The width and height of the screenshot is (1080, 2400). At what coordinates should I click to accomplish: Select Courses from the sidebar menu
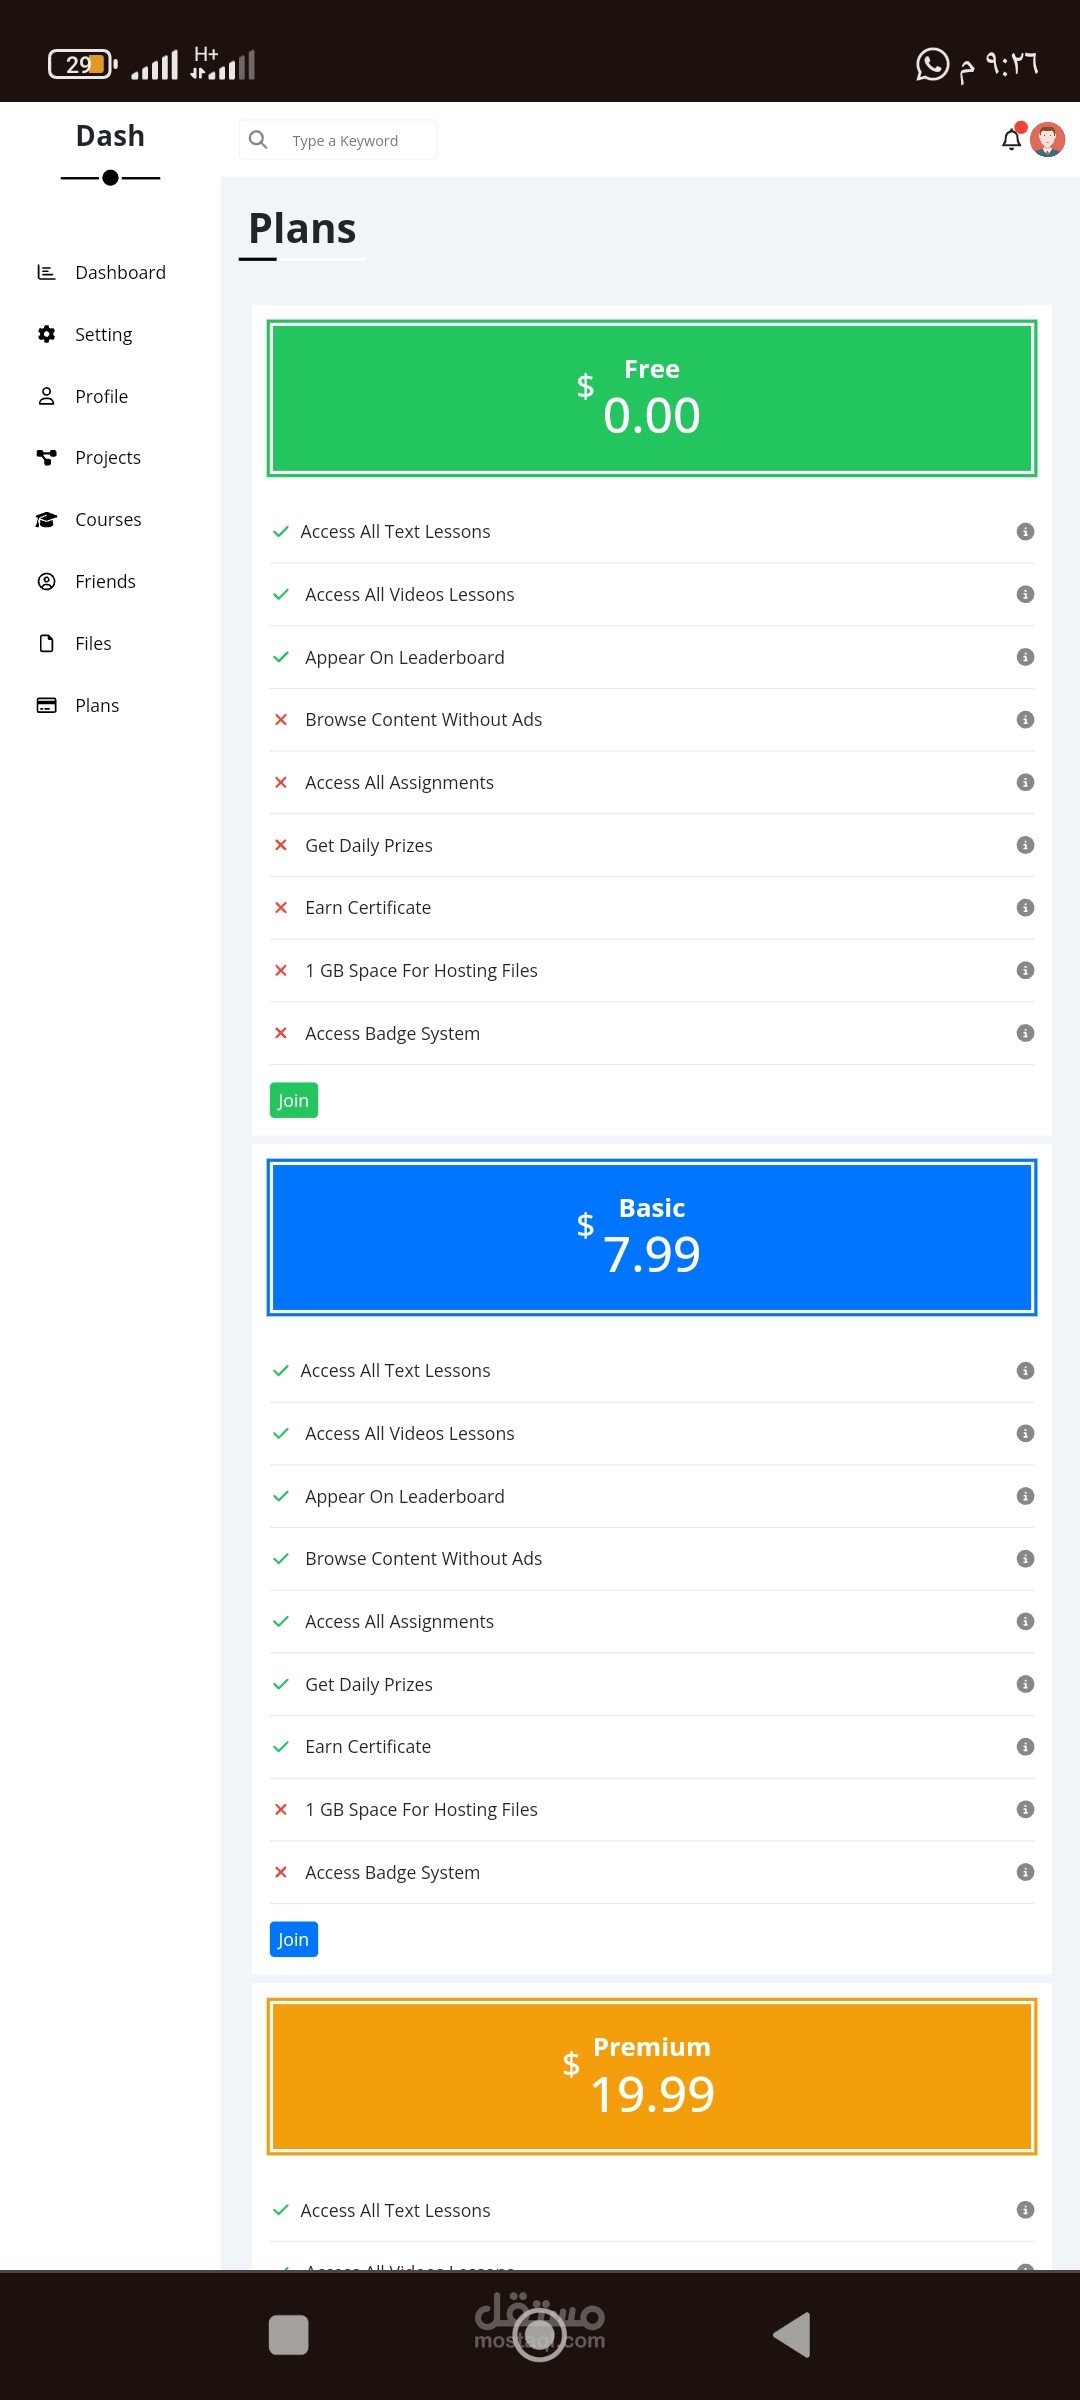[108, 520]
